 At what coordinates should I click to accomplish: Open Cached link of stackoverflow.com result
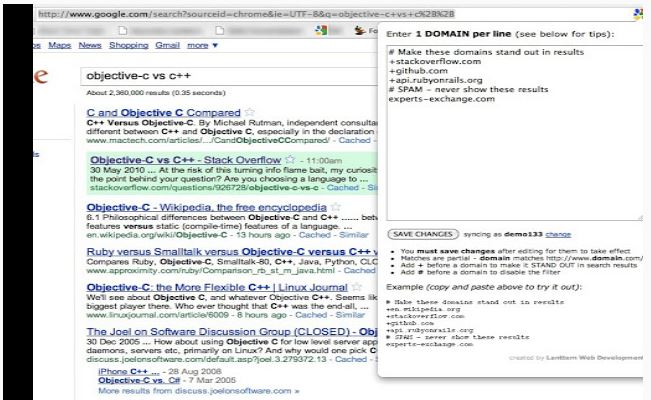(x=343, y=188)
